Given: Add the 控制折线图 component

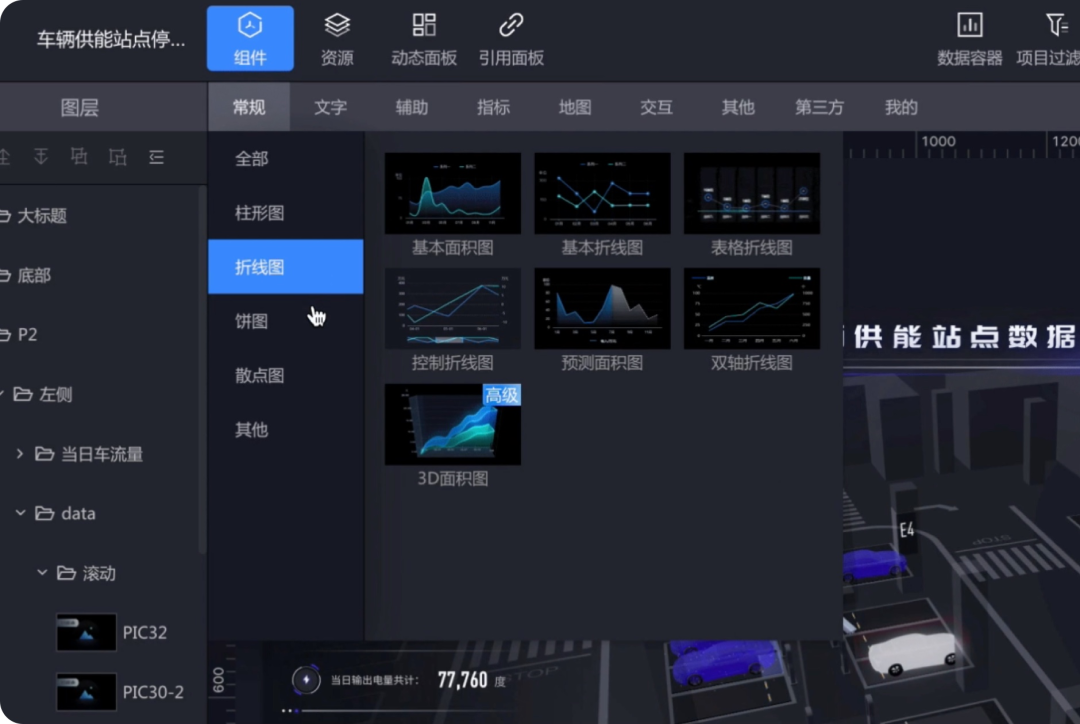Looking at the screenshot, I should (x=453, y=309).
